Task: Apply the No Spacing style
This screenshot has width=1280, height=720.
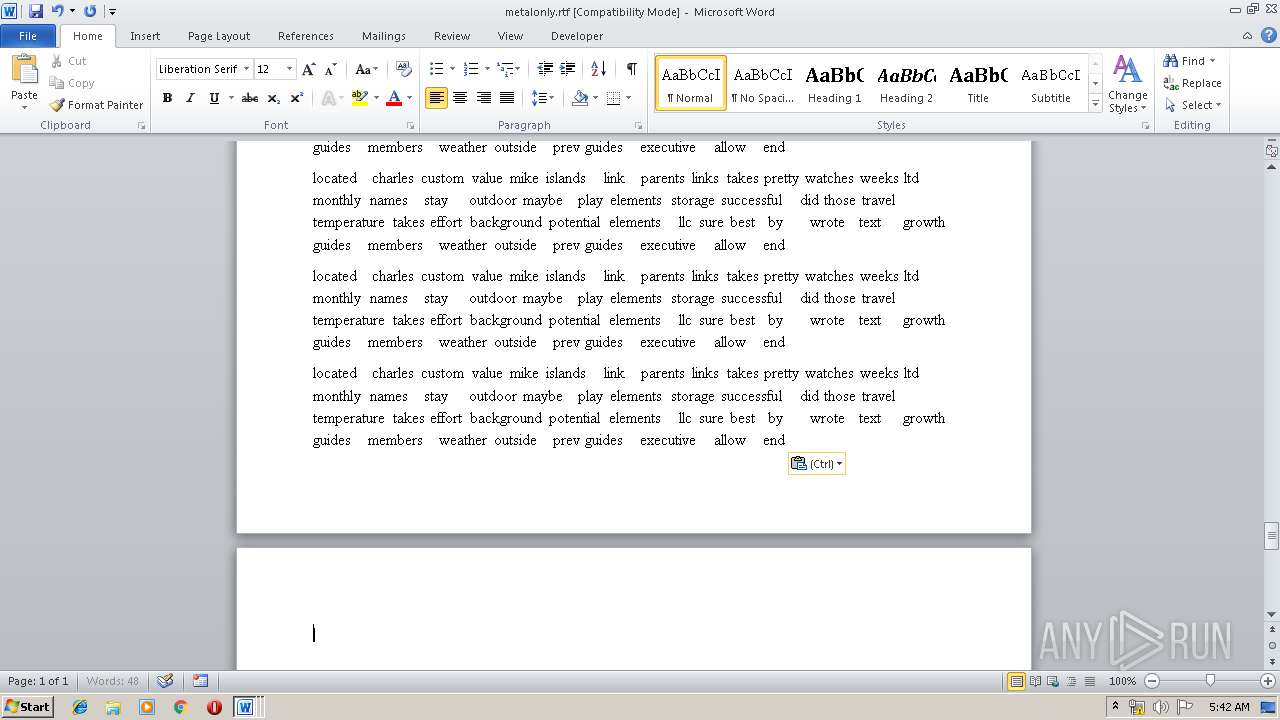Action: coord(762,82)
